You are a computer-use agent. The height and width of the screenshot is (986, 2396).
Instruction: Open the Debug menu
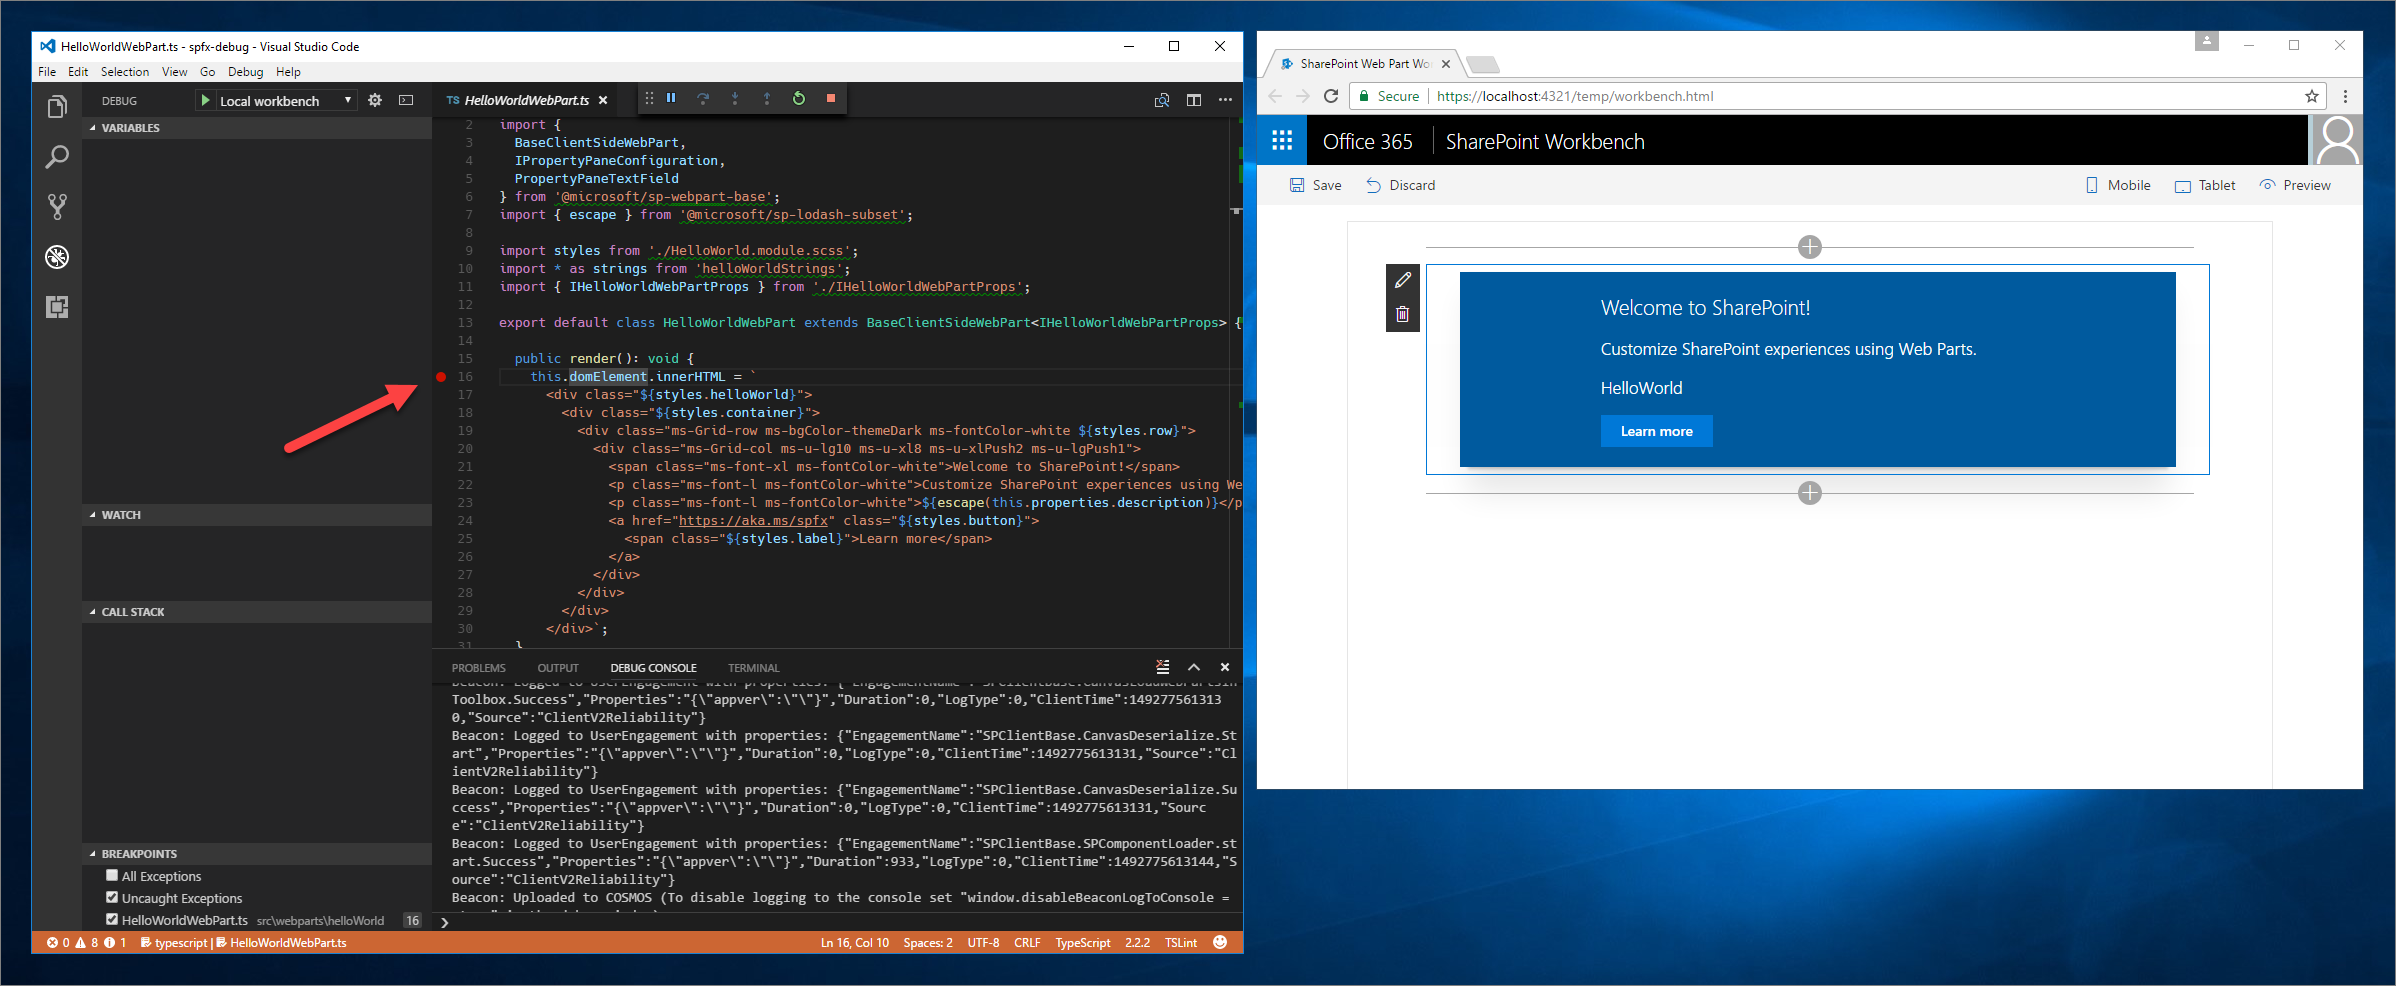(245, 72)
